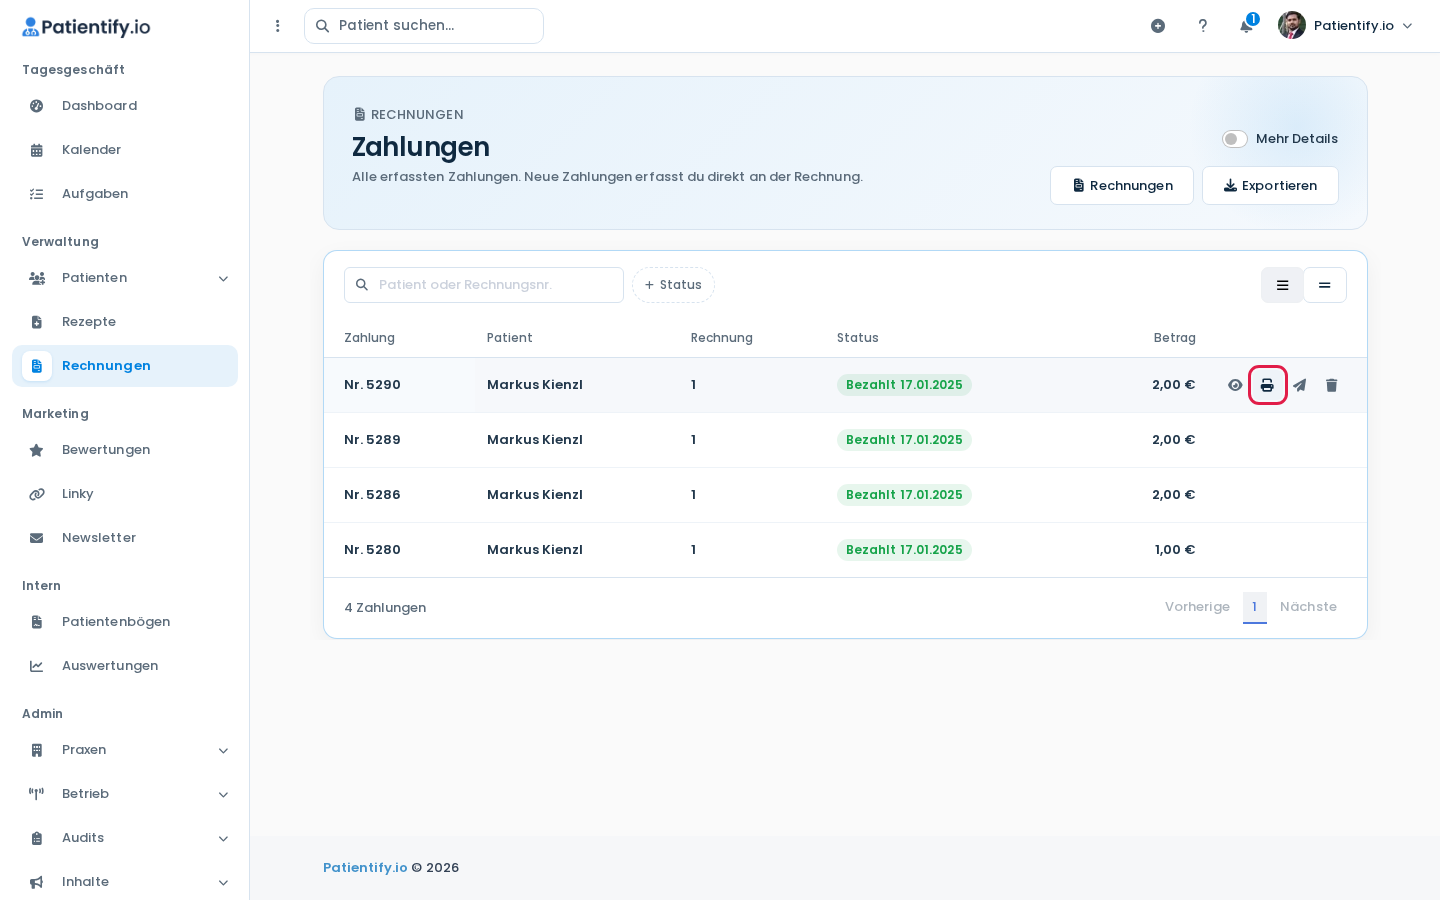Send payment Nr. 5290 via paper plane
Screen dimensions: 1440x900
[x=1299, y=385]
